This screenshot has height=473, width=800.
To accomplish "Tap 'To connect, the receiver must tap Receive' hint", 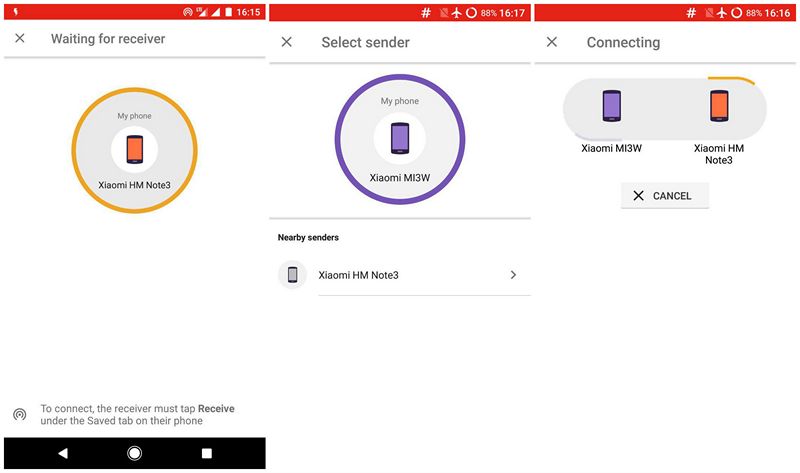I will [137, 414].
